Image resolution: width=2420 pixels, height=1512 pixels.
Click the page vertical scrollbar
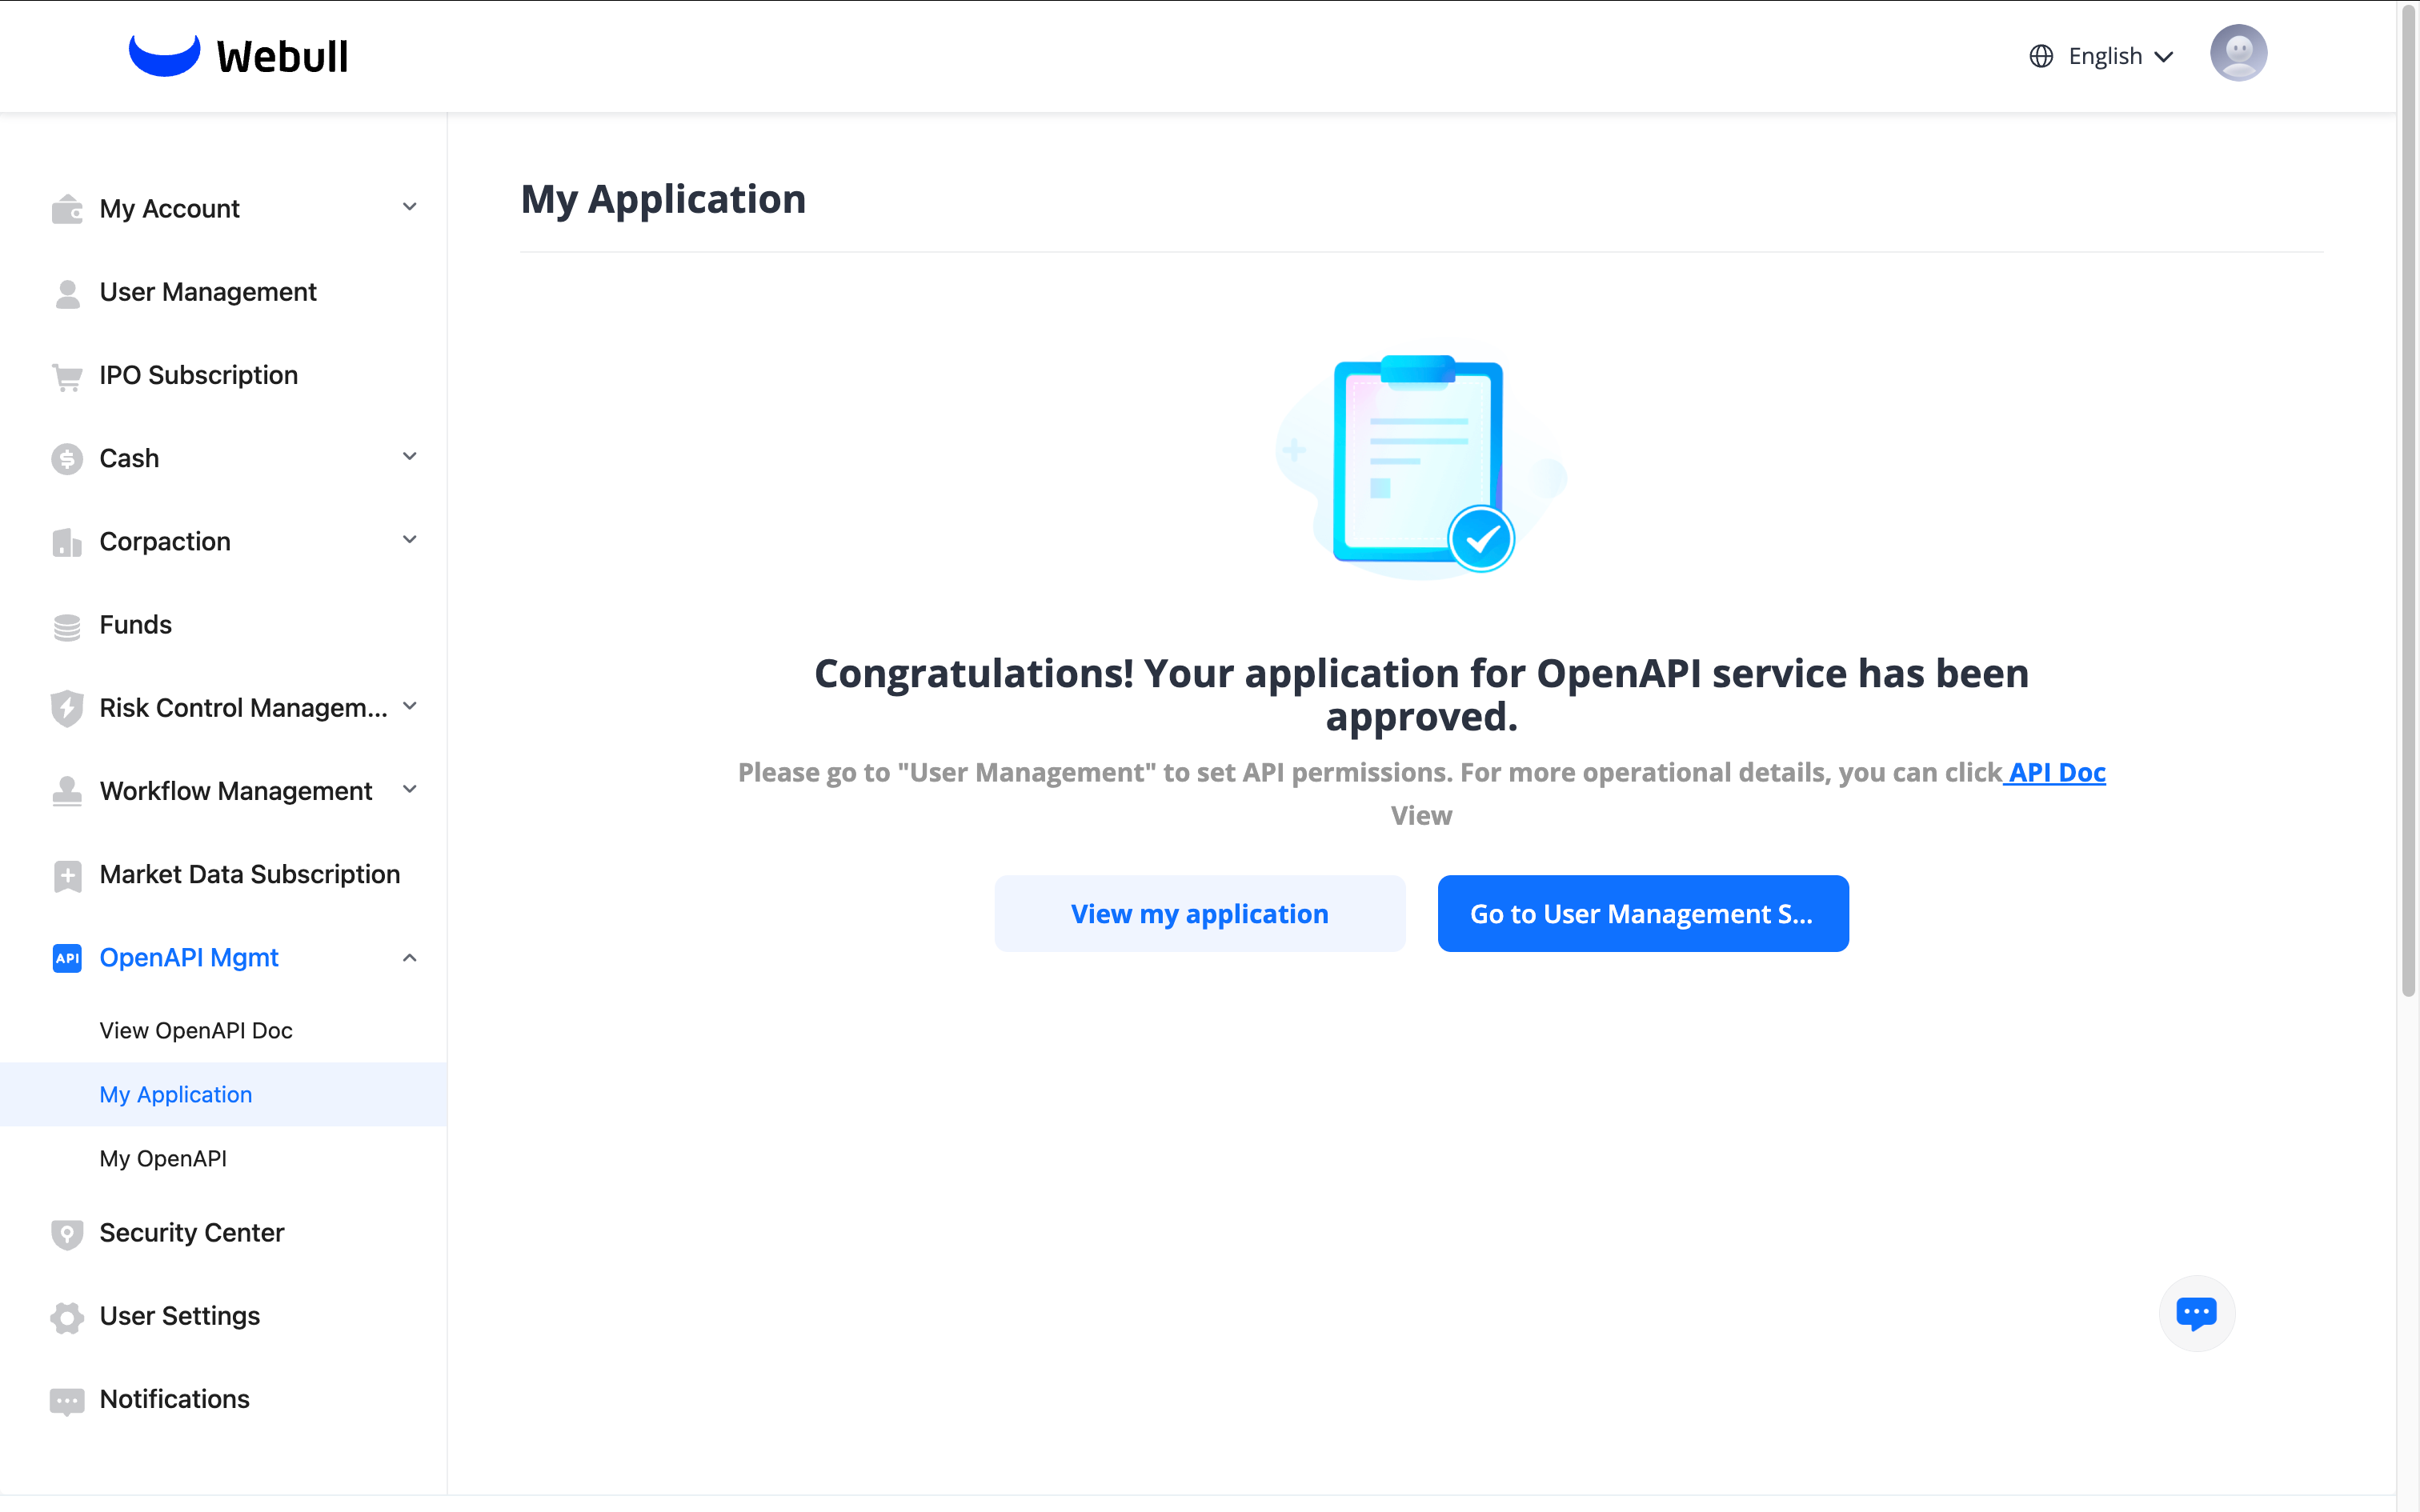coord(2408,500)
